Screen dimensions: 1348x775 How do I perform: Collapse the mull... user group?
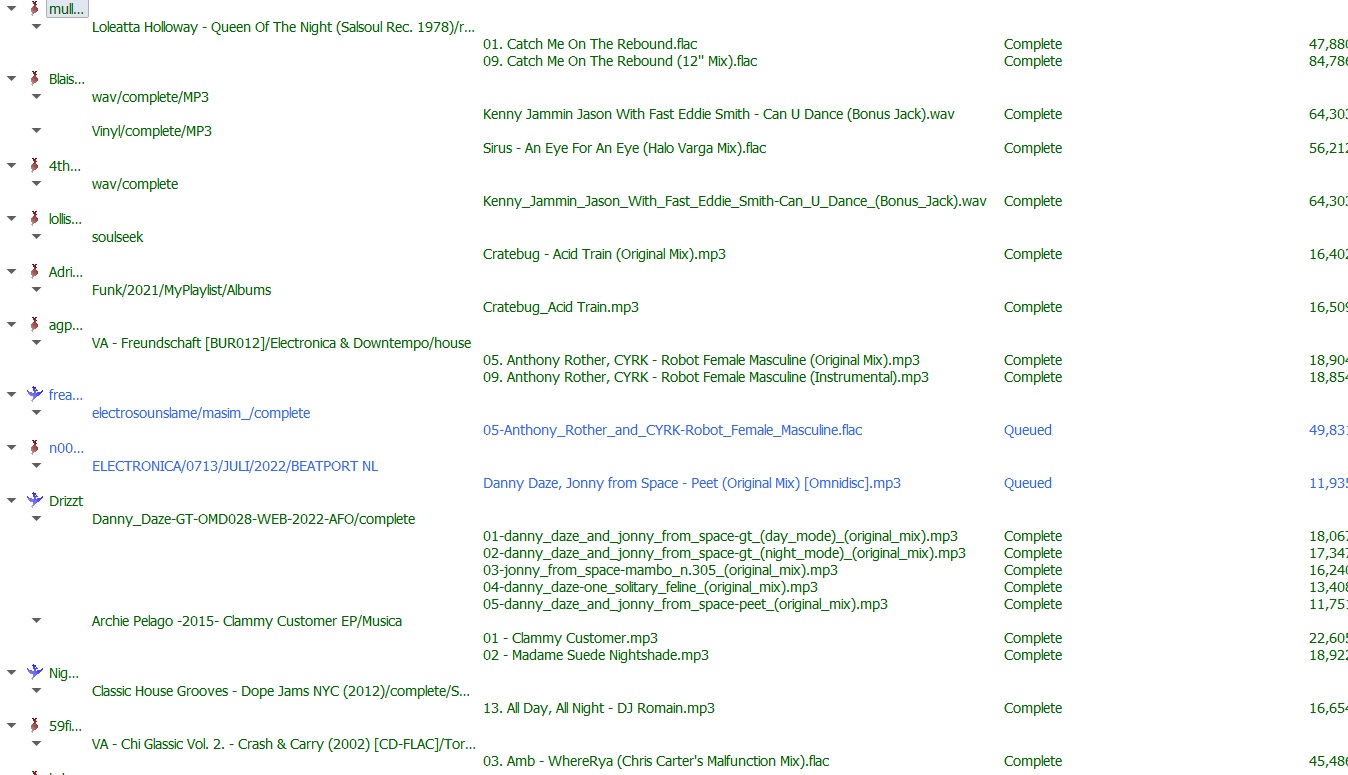[x=11, y=9]
